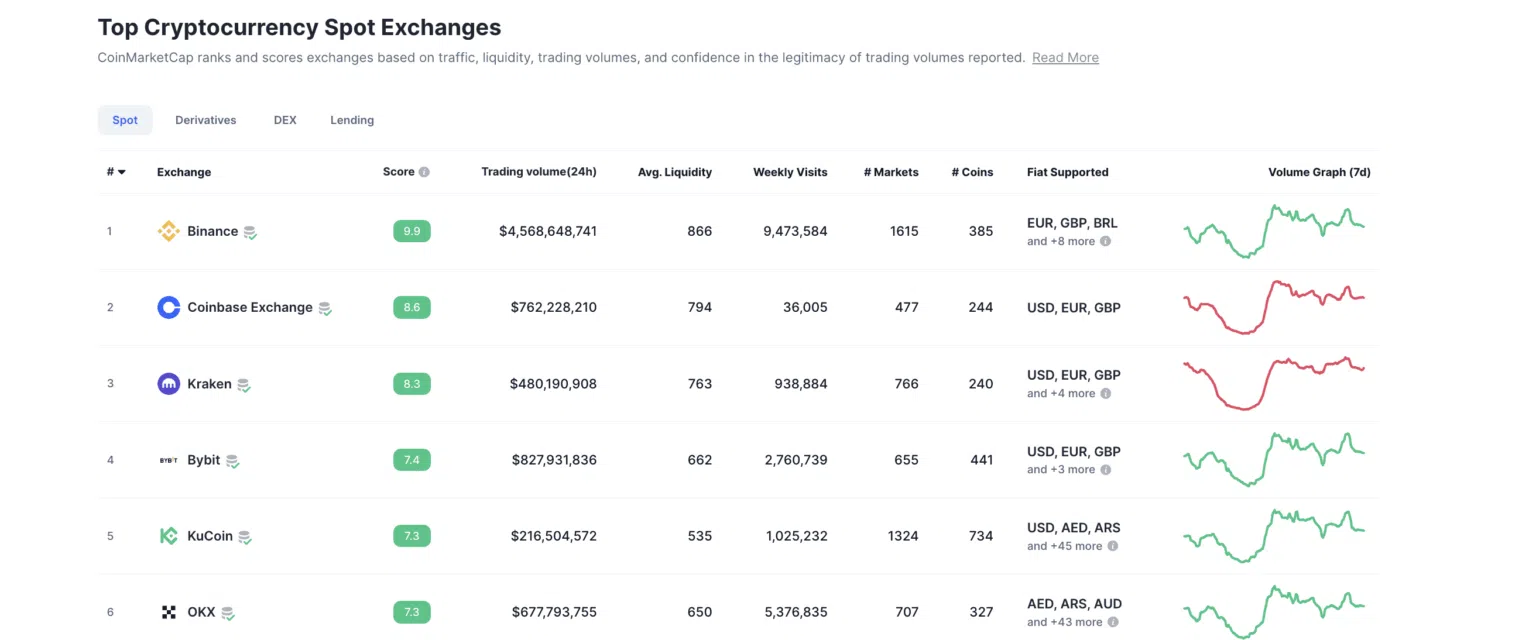Click Binance's green 9.9 score badge

411,231
